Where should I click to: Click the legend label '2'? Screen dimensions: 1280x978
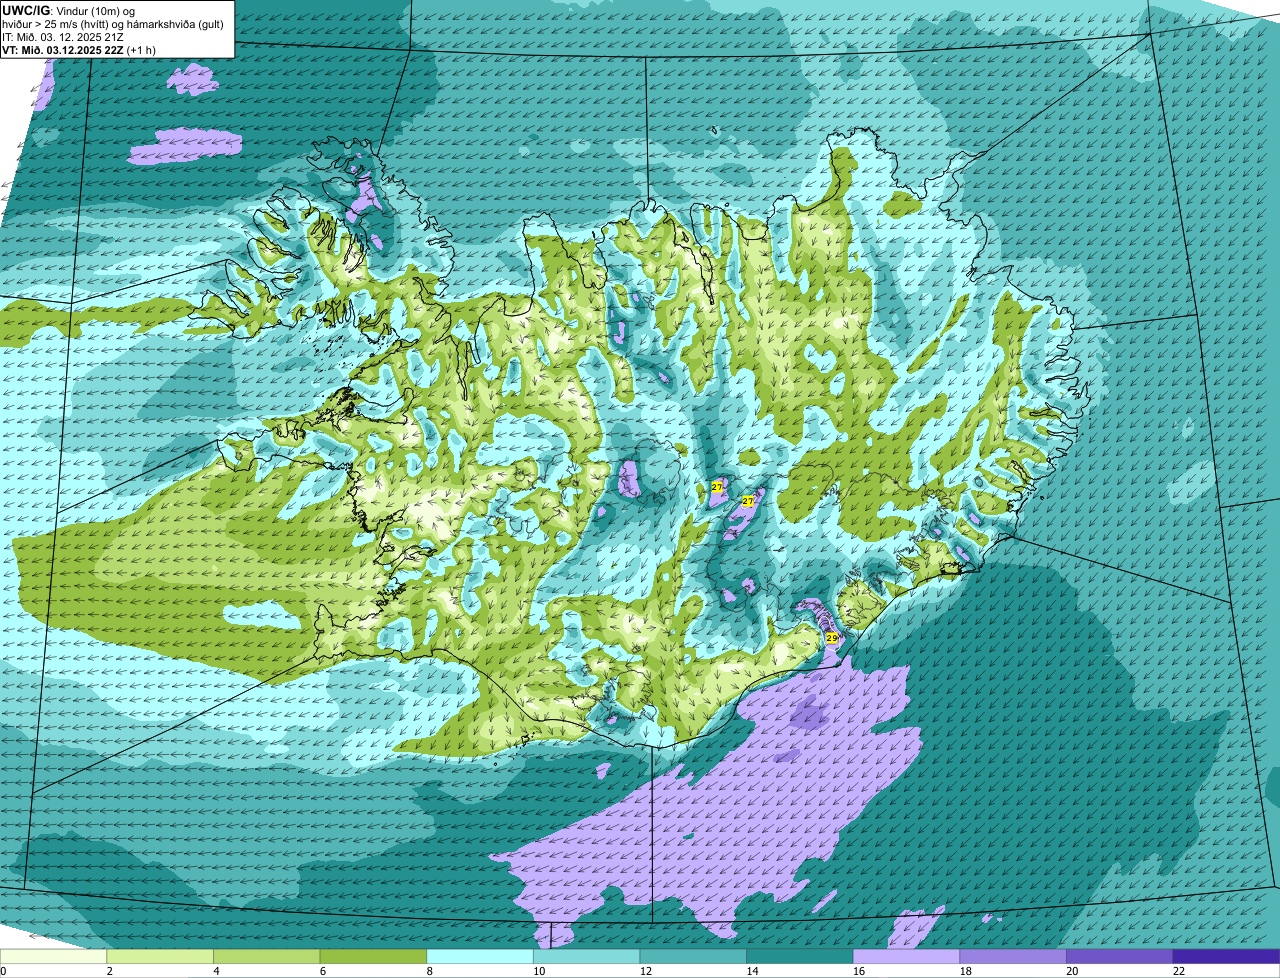109,970
